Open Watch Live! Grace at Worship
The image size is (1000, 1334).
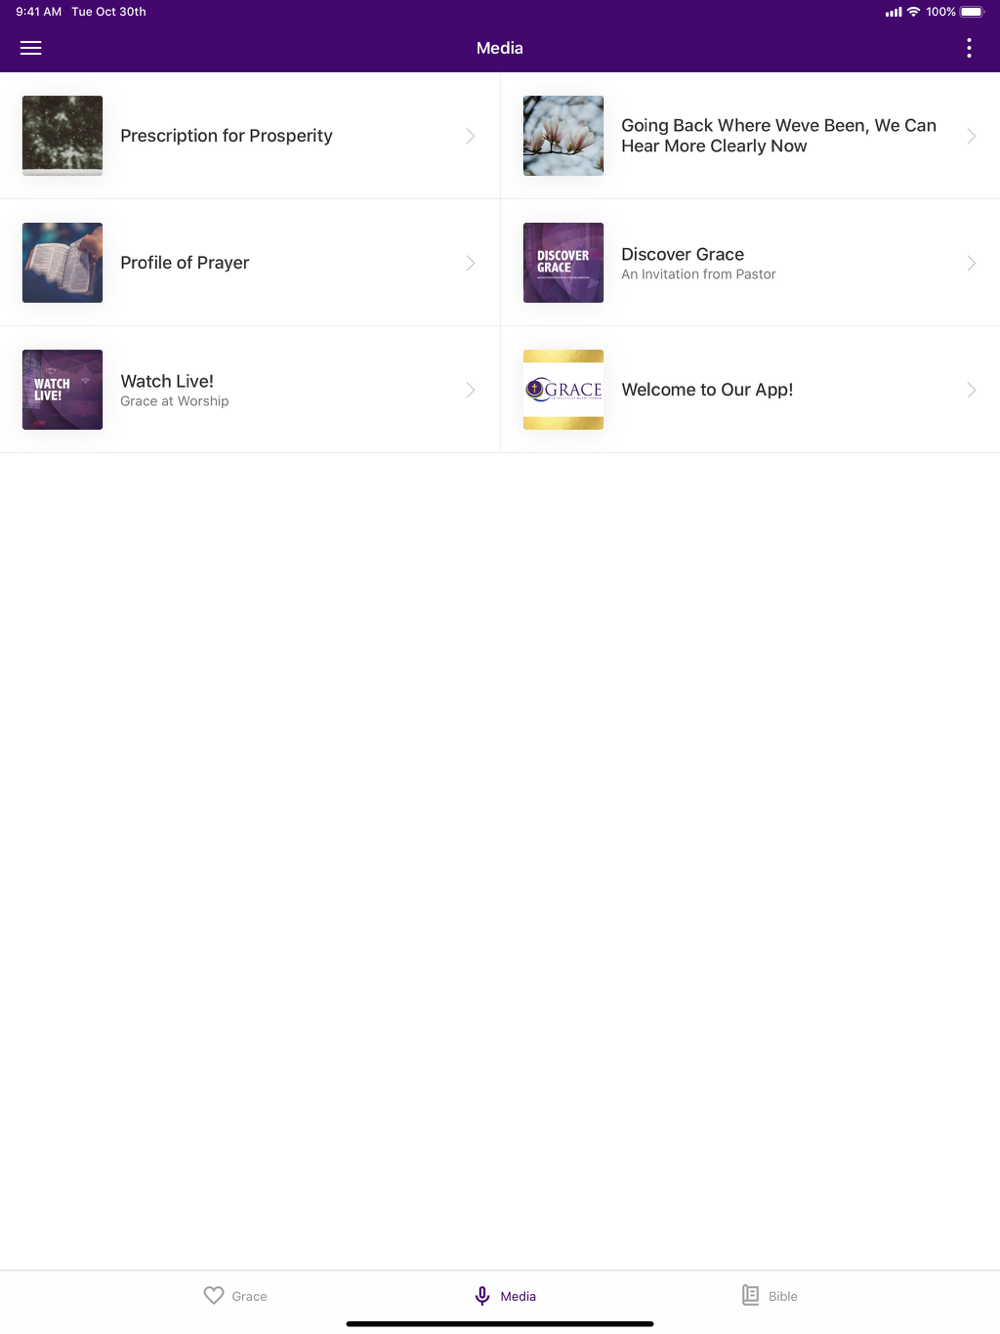(x=250, y=389)
